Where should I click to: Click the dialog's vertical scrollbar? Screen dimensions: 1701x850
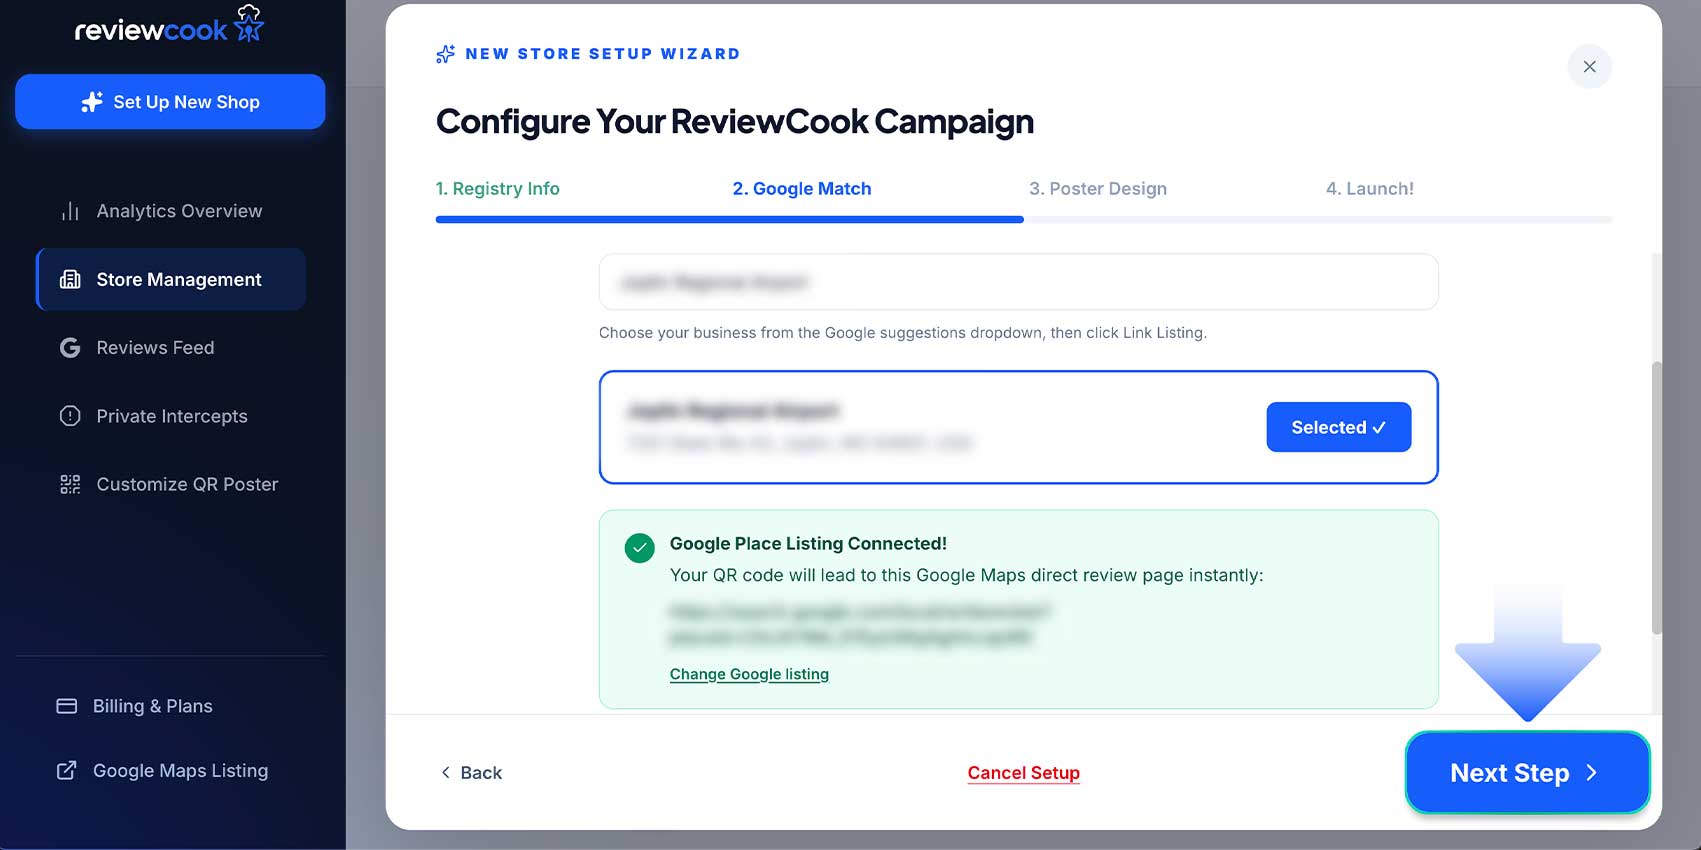pos(1656,498)
